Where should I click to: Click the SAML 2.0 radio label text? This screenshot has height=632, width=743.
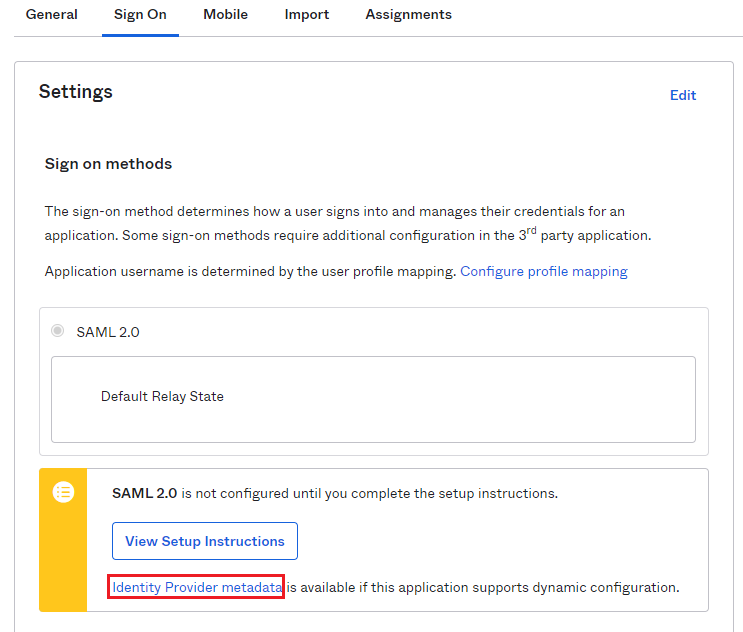[108, 332]
